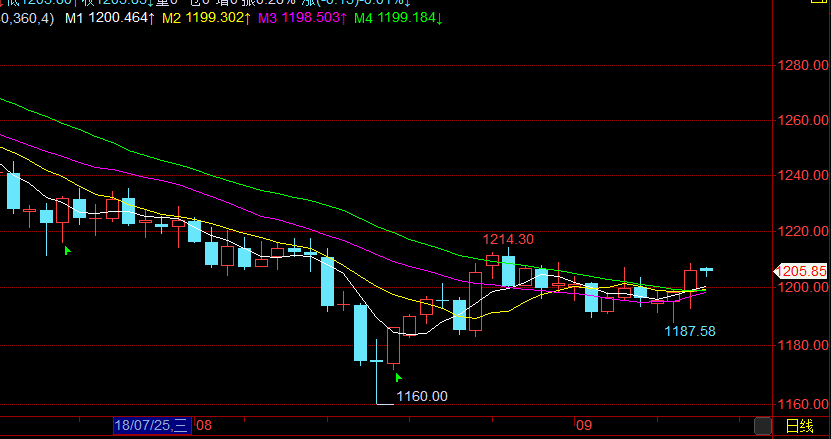This screenshot has width=831, height=439.
Task: Select the magenta M3 1198.503 indicator label
Action: pyautogui.click(x=302, y=18)
